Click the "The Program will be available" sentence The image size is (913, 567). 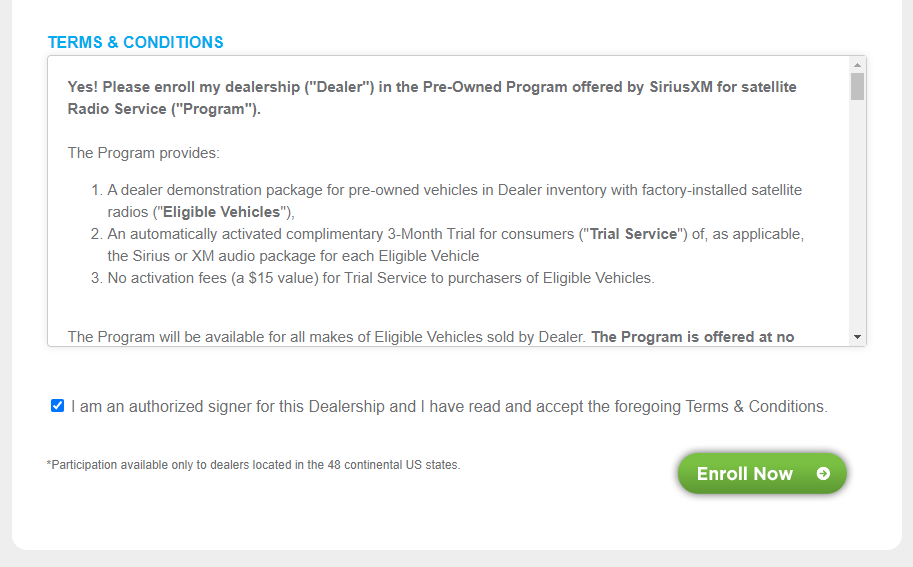326,337
